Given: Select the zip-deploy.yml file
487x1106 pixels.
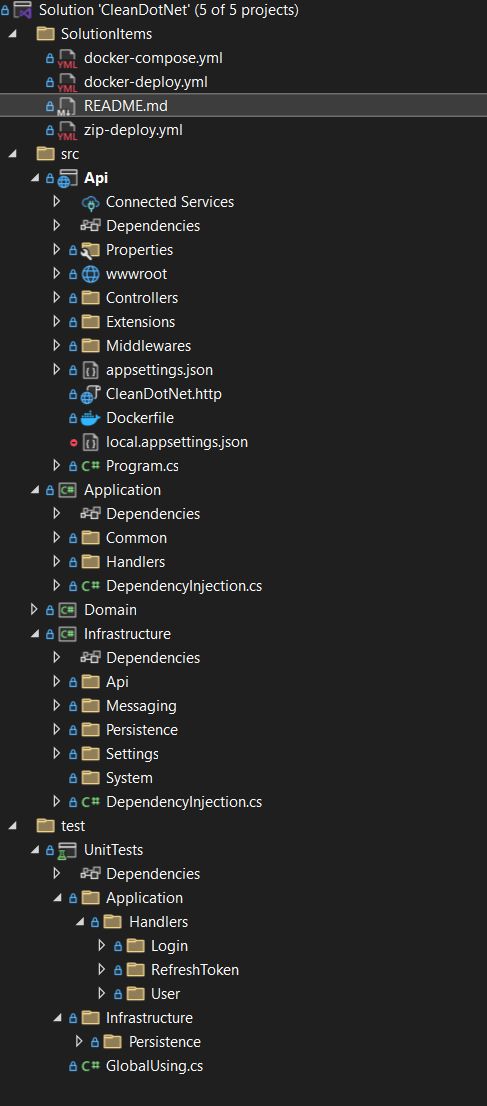Looking at the screenshot, I should coord(133,130).
